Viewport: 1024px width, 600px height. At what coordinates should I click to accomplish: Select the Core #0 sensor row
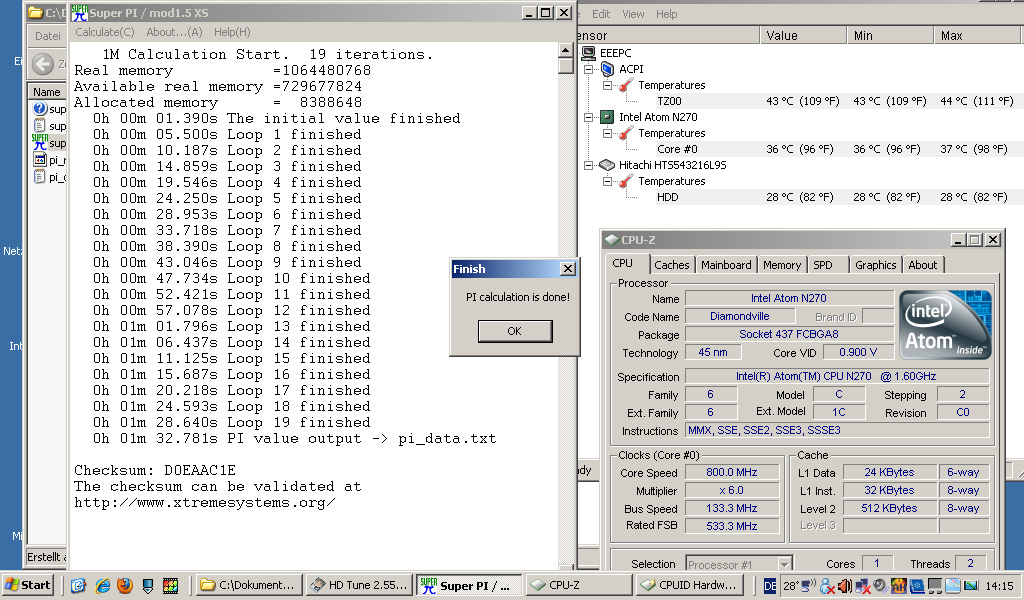point(837,149)
